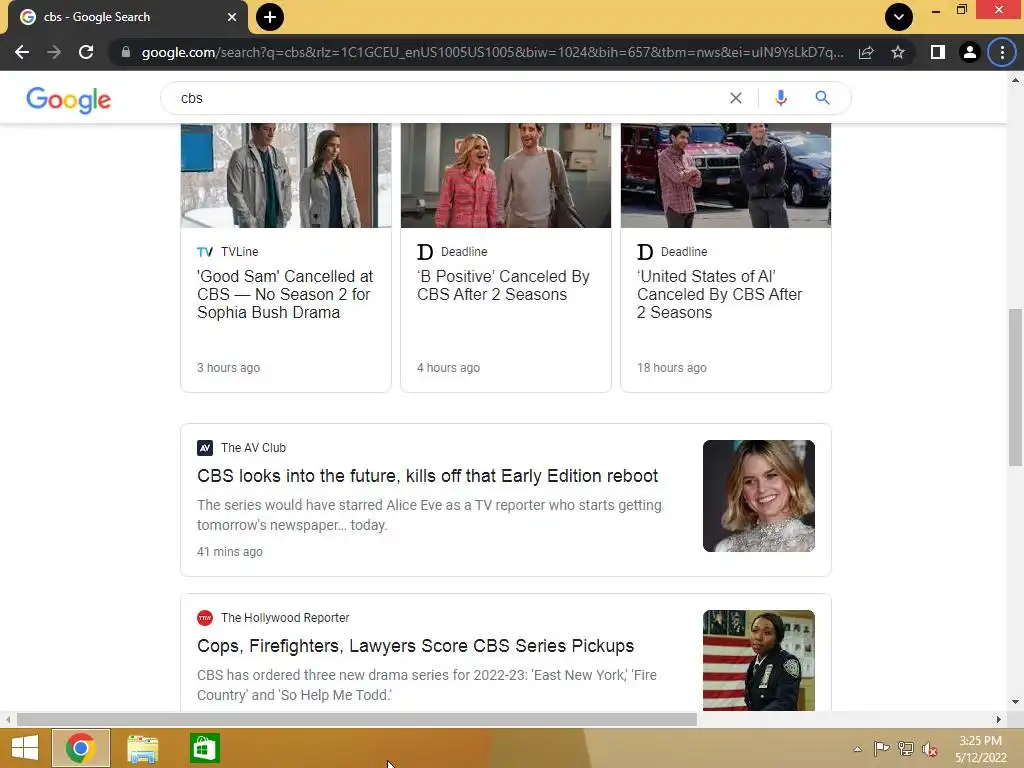This screenshot has width=1024, height=768.
Task: Open 'B Positive' Canceled By CBS headline
Action: (x=504, y=285)
